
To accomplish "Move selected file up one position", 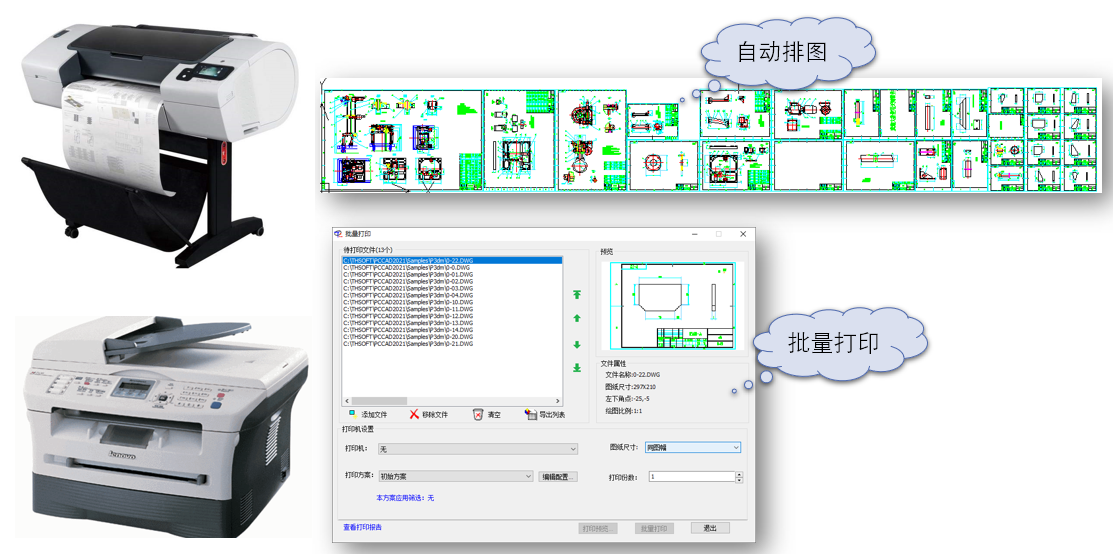I will pos(577,318).
